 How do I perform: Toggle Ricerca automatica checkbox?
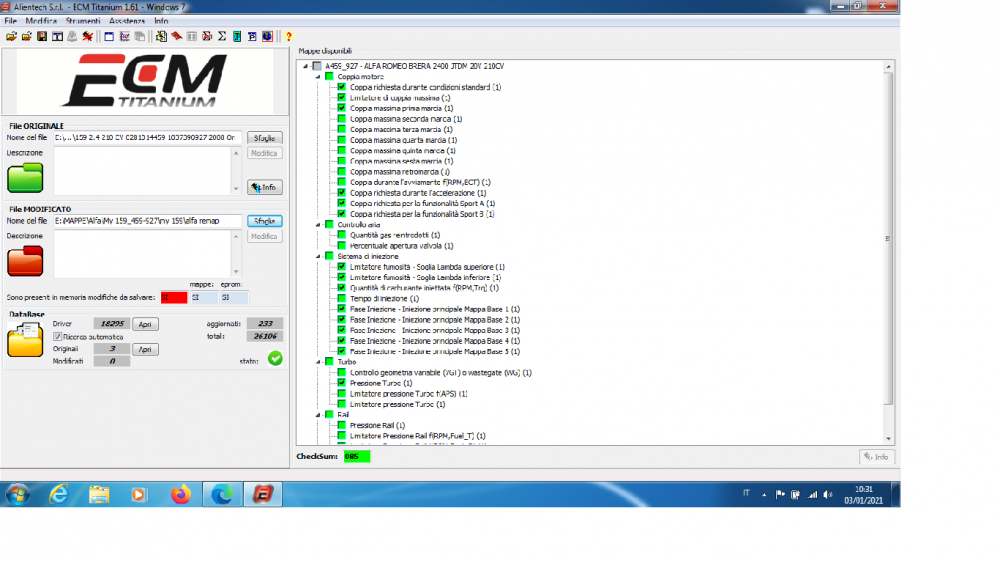tap(57, 337)
